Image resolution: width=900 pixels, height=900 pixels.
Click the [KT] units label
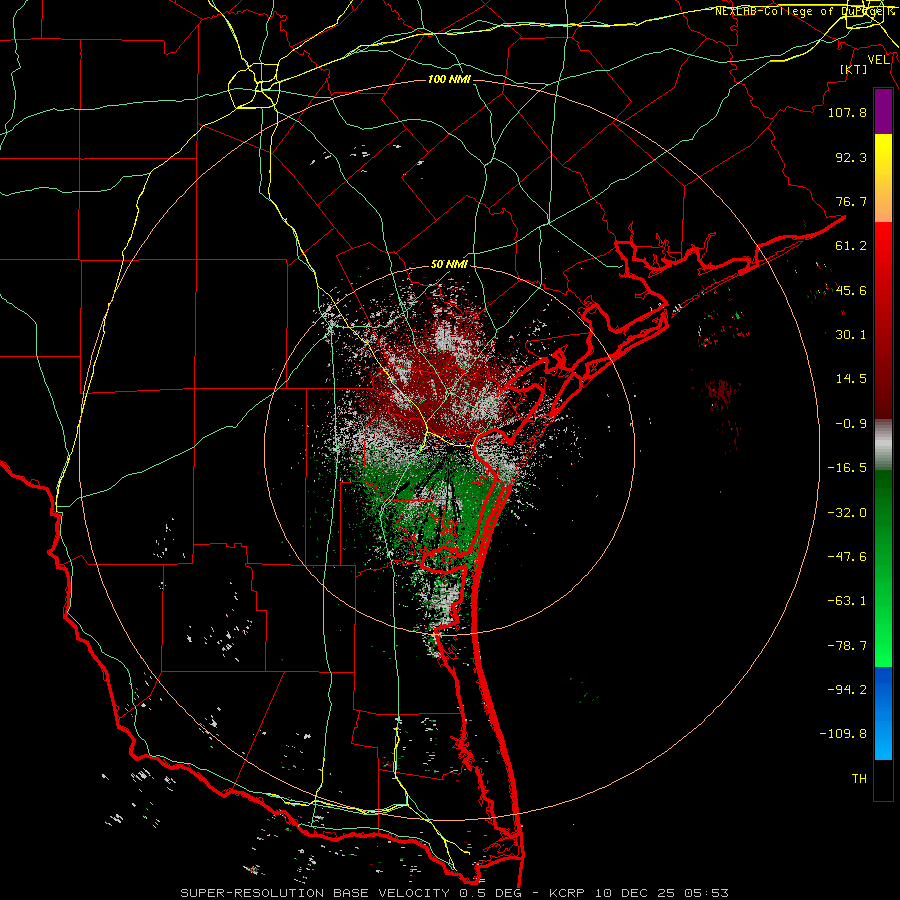853,69
